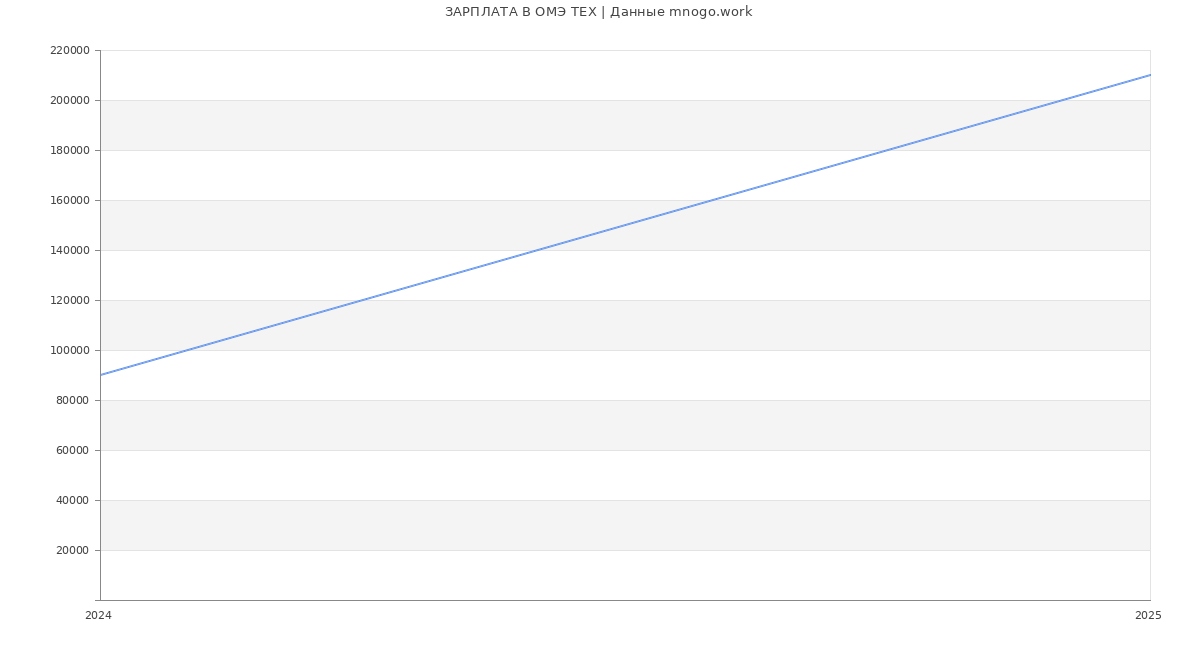Click the chart title ЗАРПЛАТА В ОМЭ ТЕХ
Image resolution: width=1200 pixels, height=650 pixels.
point(598,12)
